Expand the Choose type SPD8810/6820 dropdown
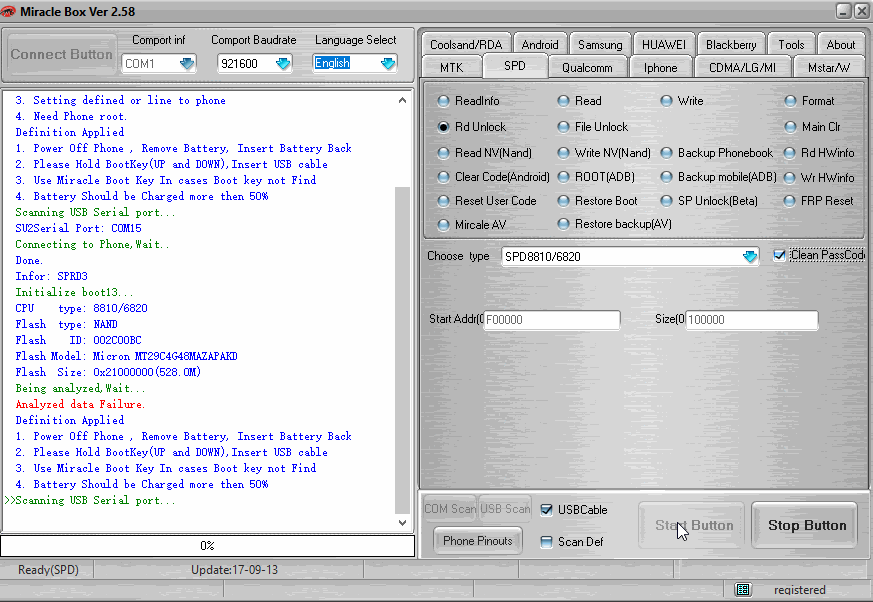The width and height of the screenshot is (873, 602). coord(750,257)
